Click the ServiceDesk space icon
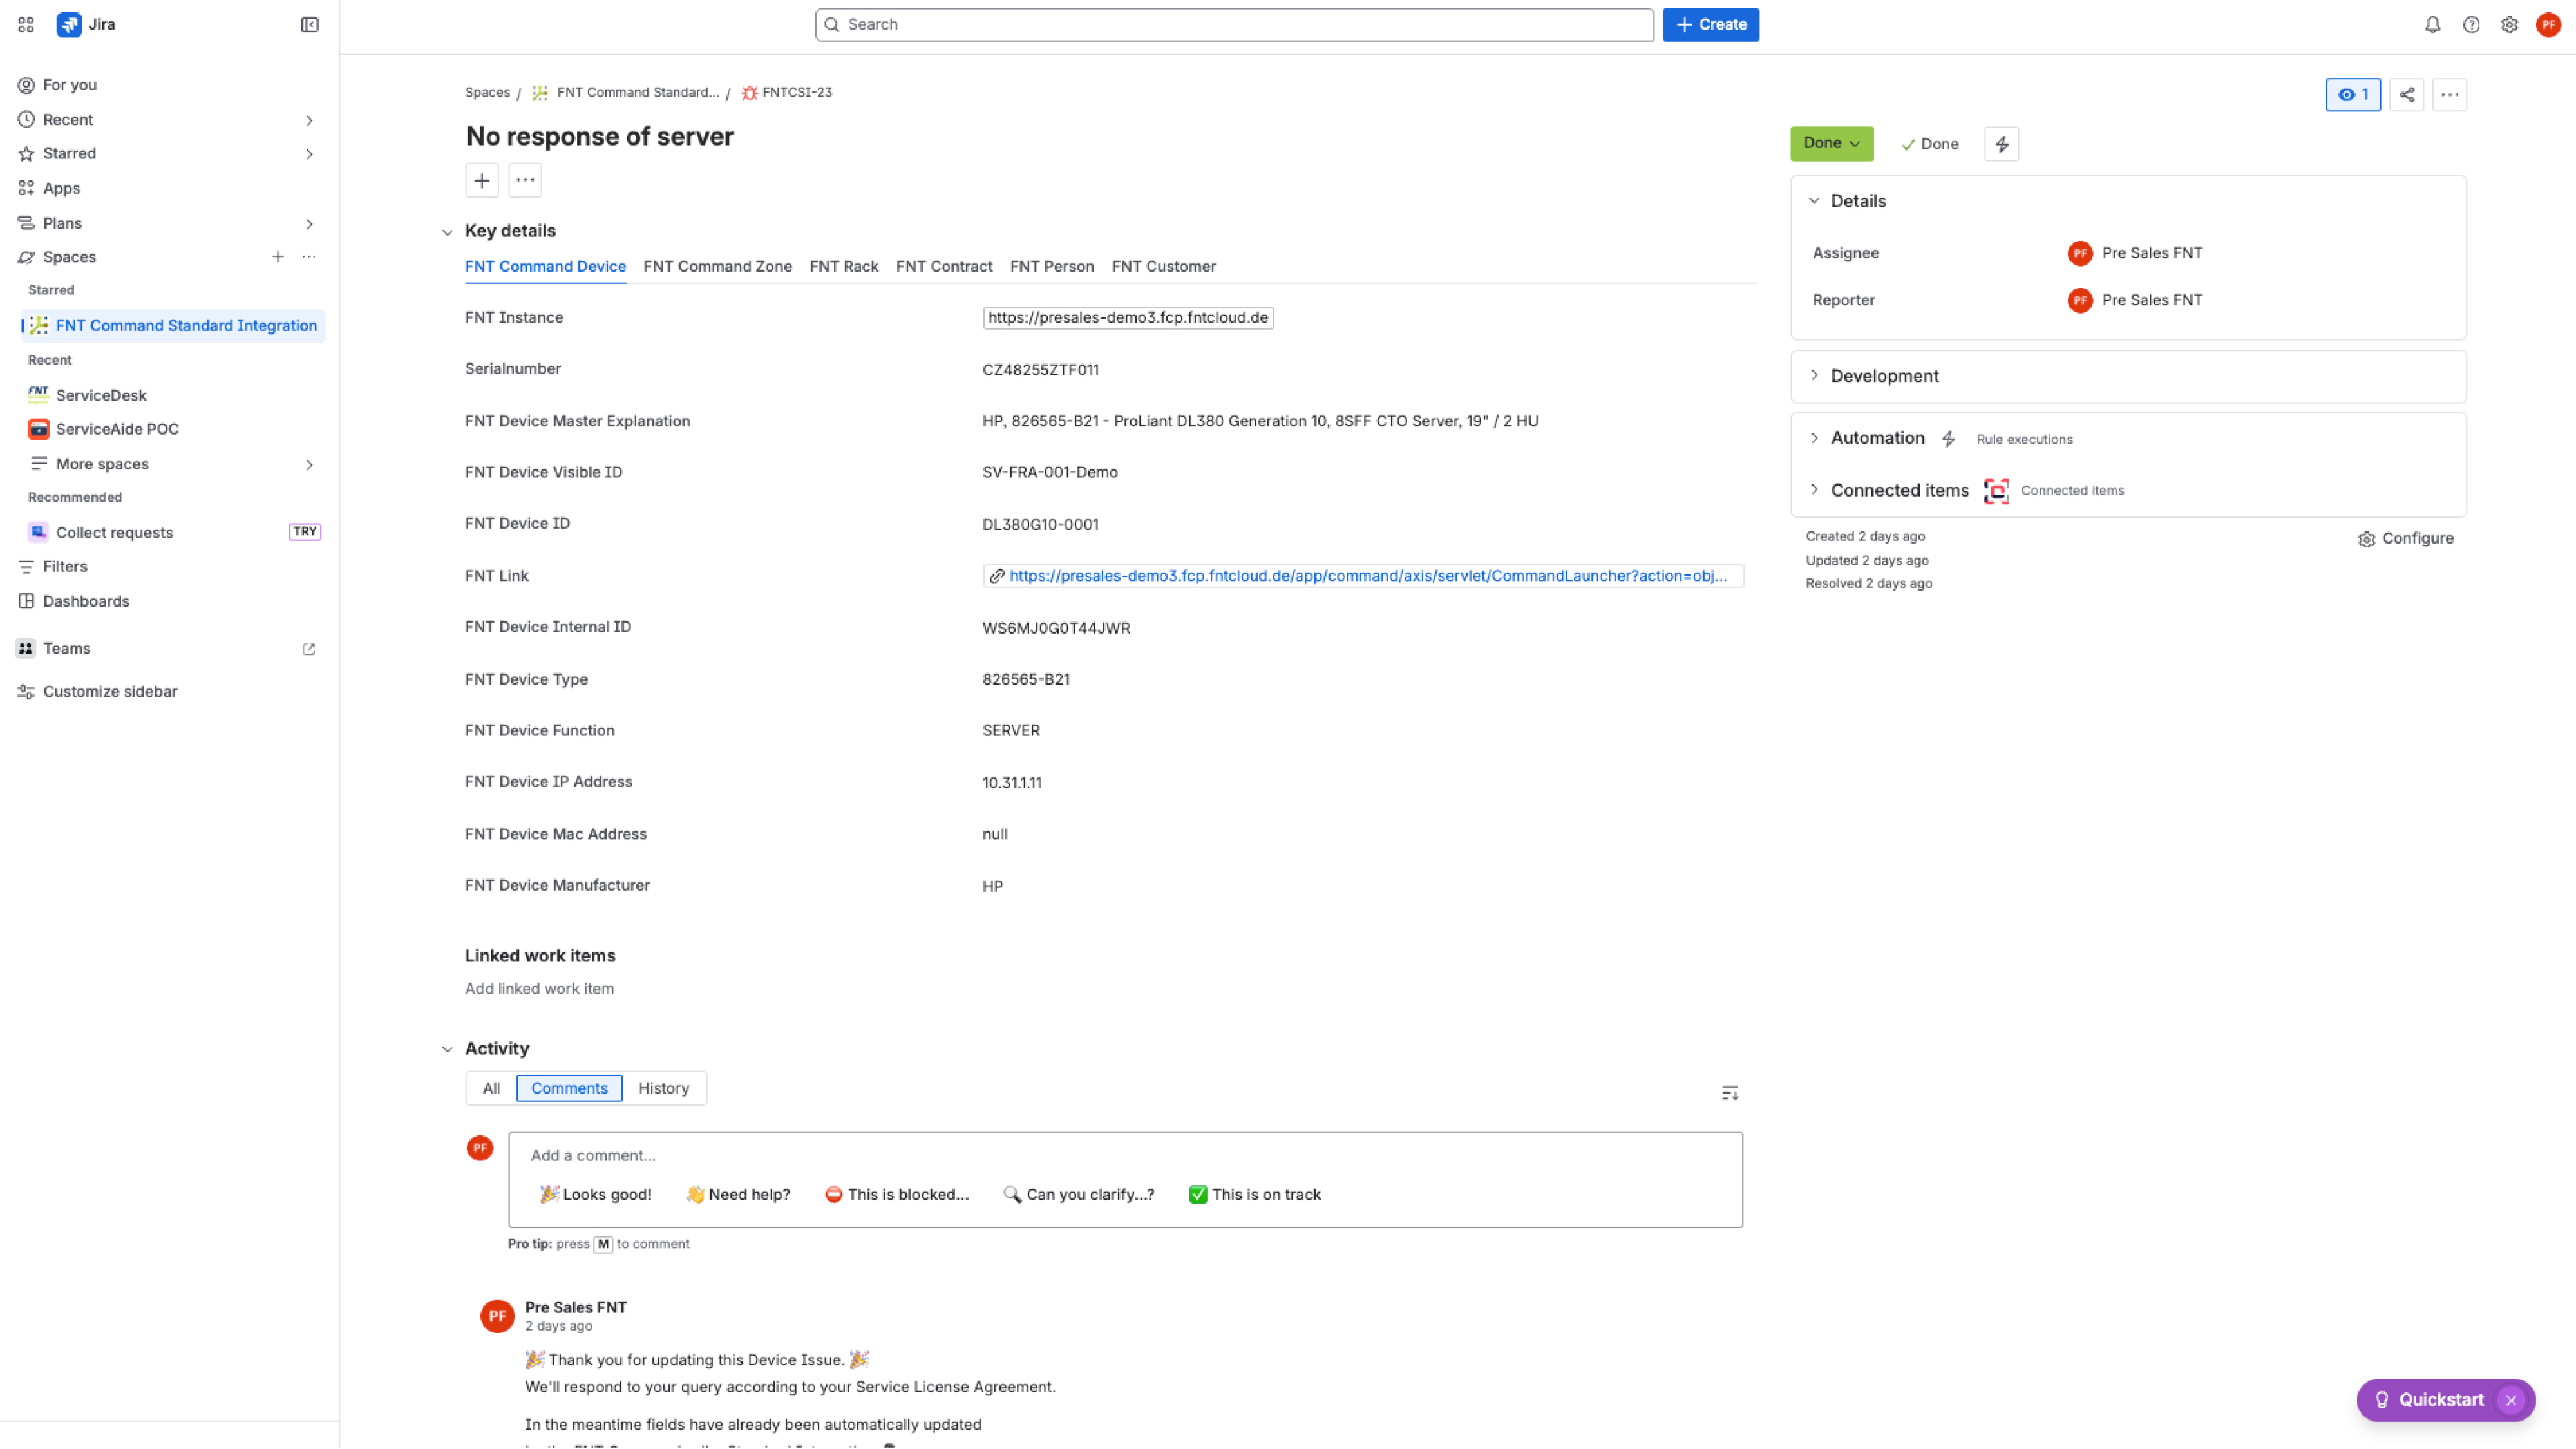 point(38,395)
